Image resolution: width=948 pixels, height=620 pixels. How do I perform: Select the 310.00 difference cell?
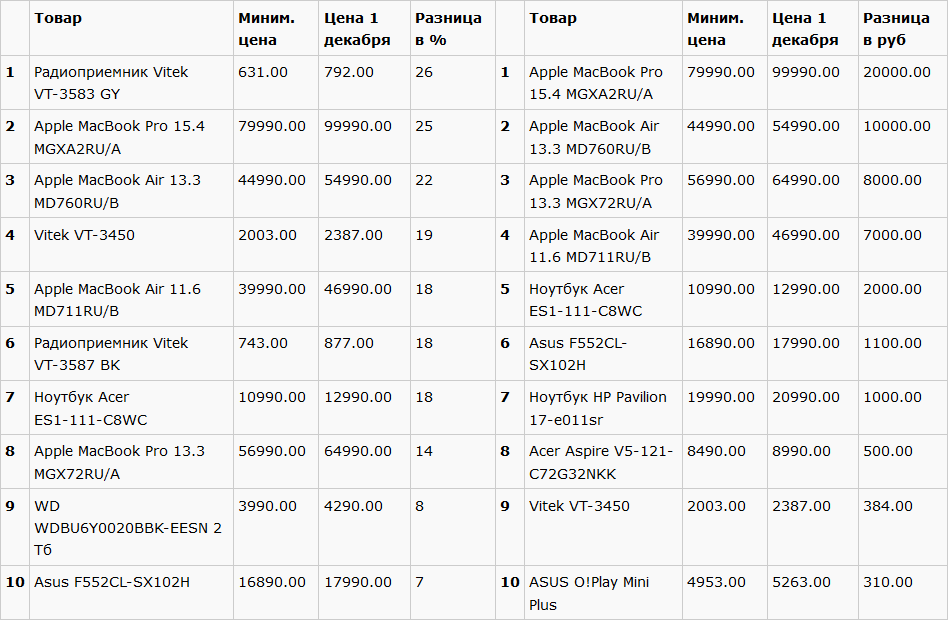click(888, 582)
